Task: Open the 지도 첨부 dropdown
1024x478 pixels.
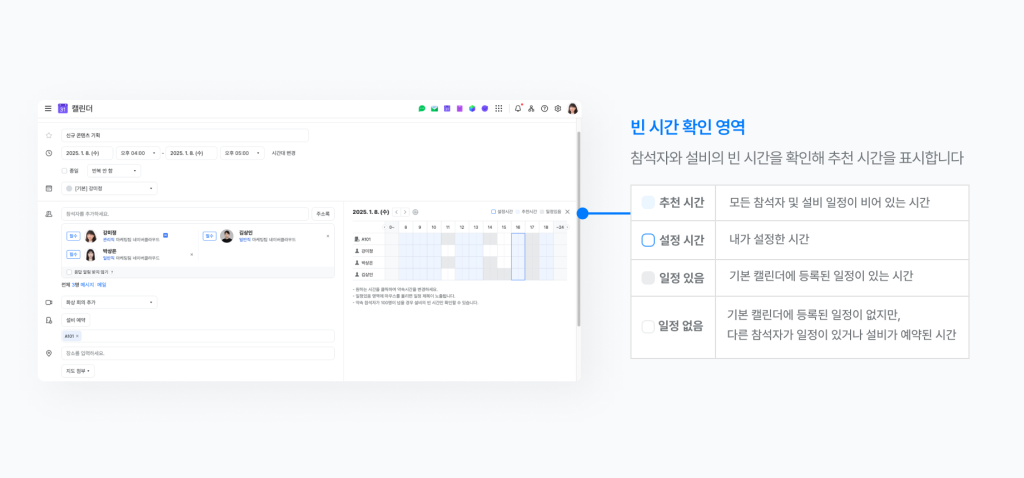Action: tap(78, 371)
